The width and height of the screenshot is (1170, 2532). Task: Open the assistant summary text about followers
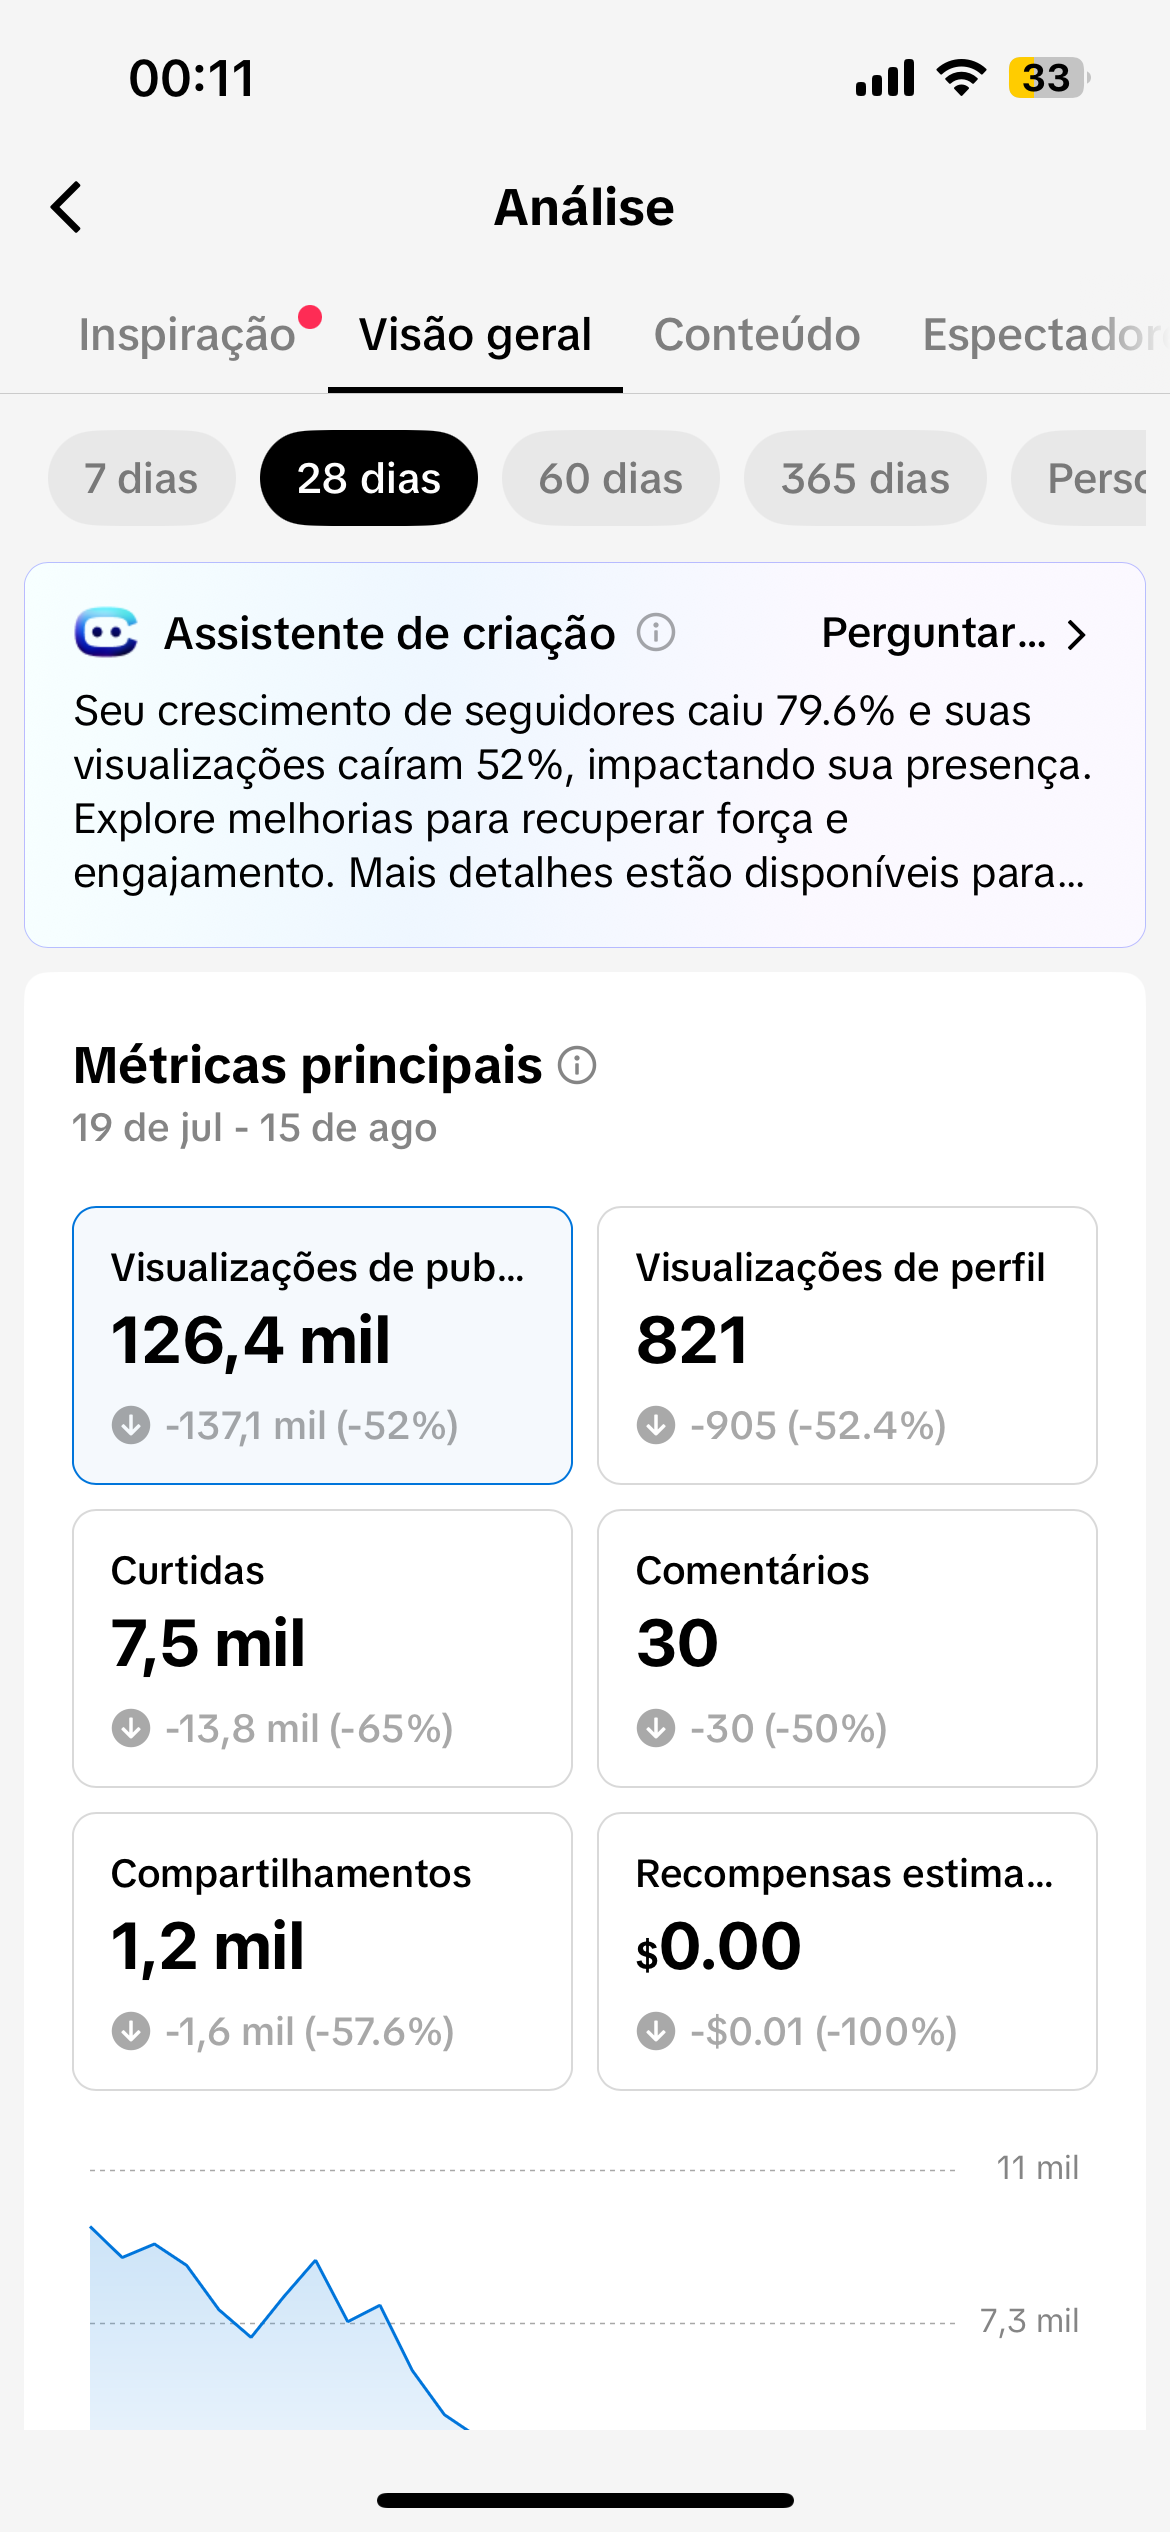point(584,792)
